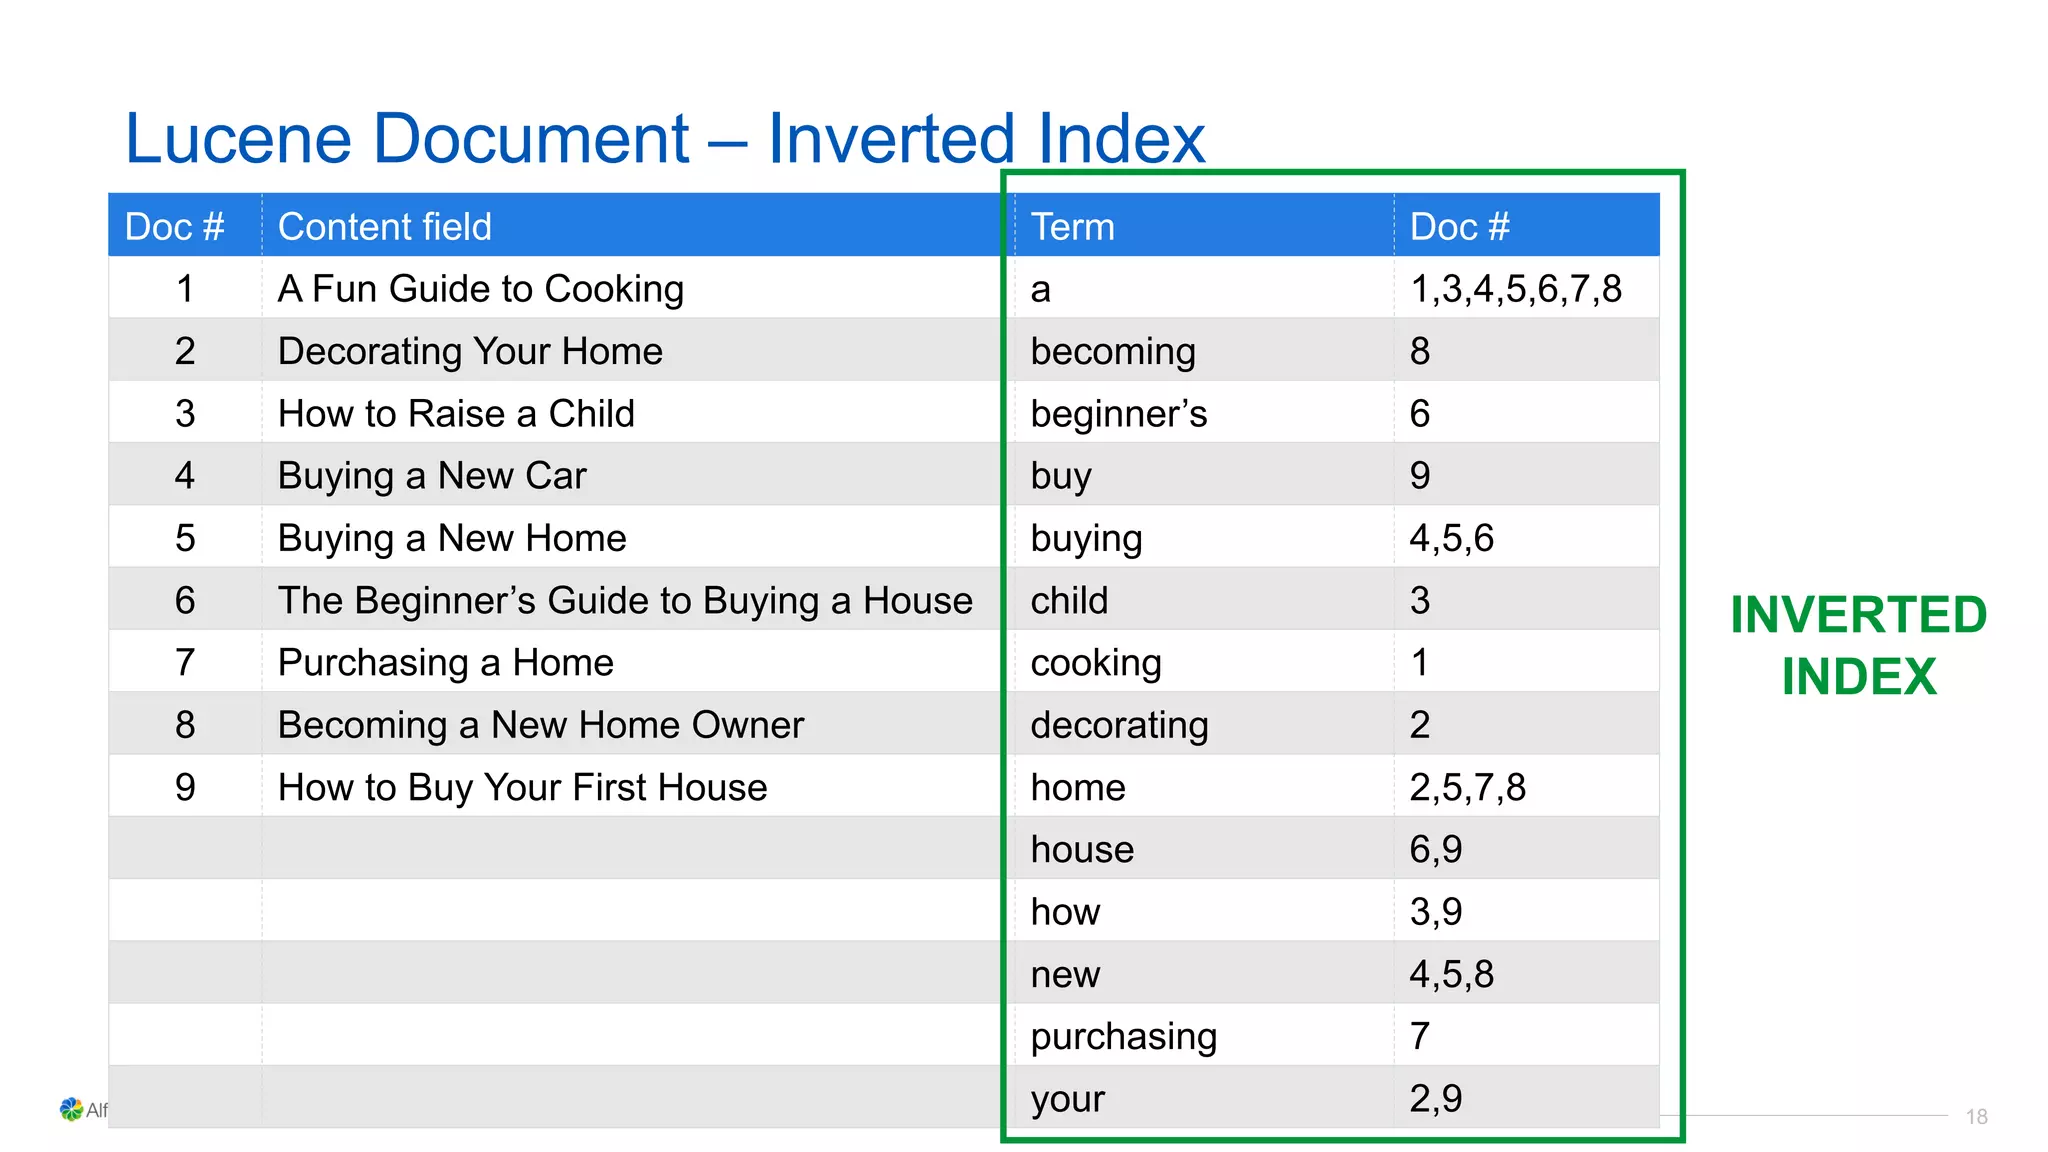Select the term 'how'

click(1065, 912)
